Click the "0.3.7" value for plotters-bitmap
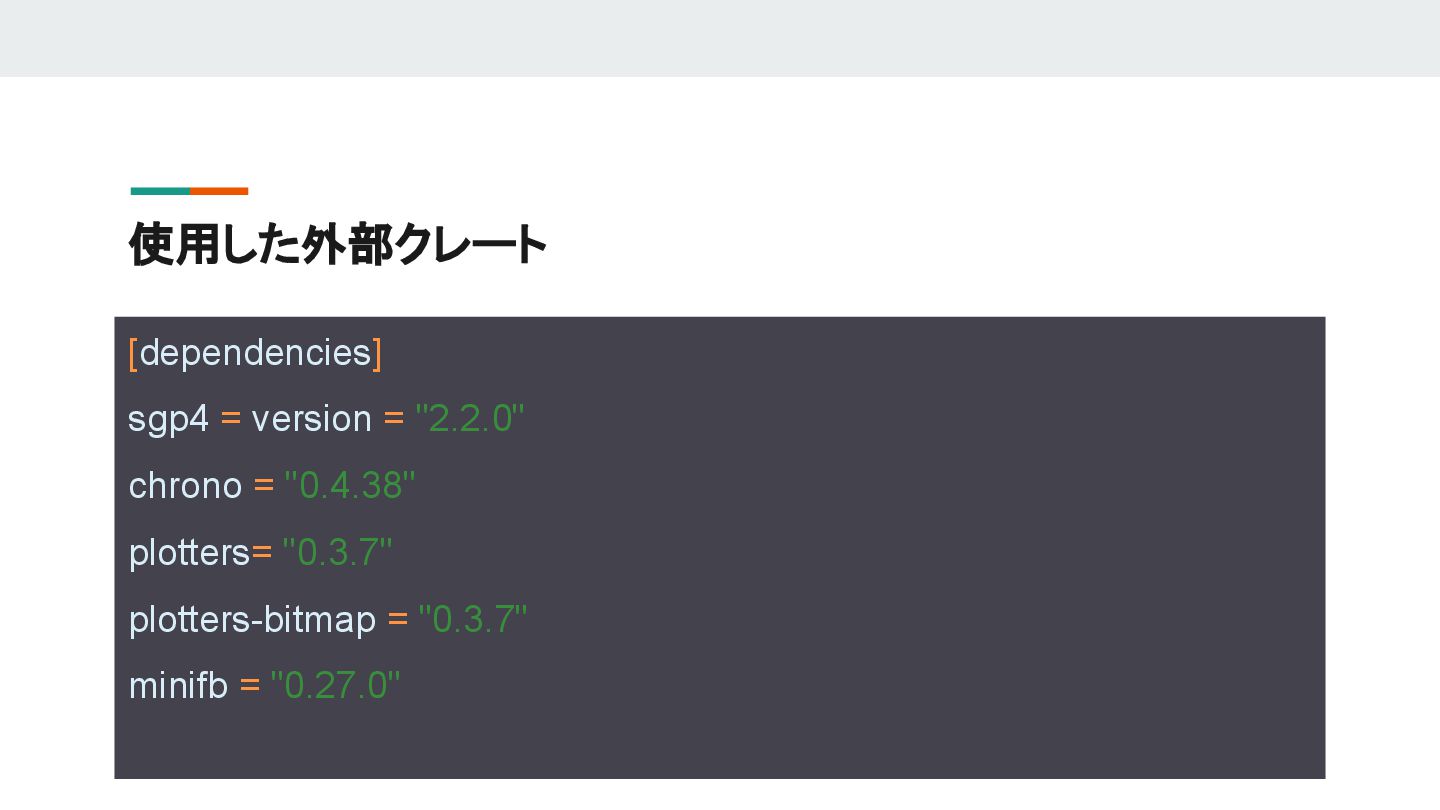This screenshot has height=810, width=1440. (472, 620)
